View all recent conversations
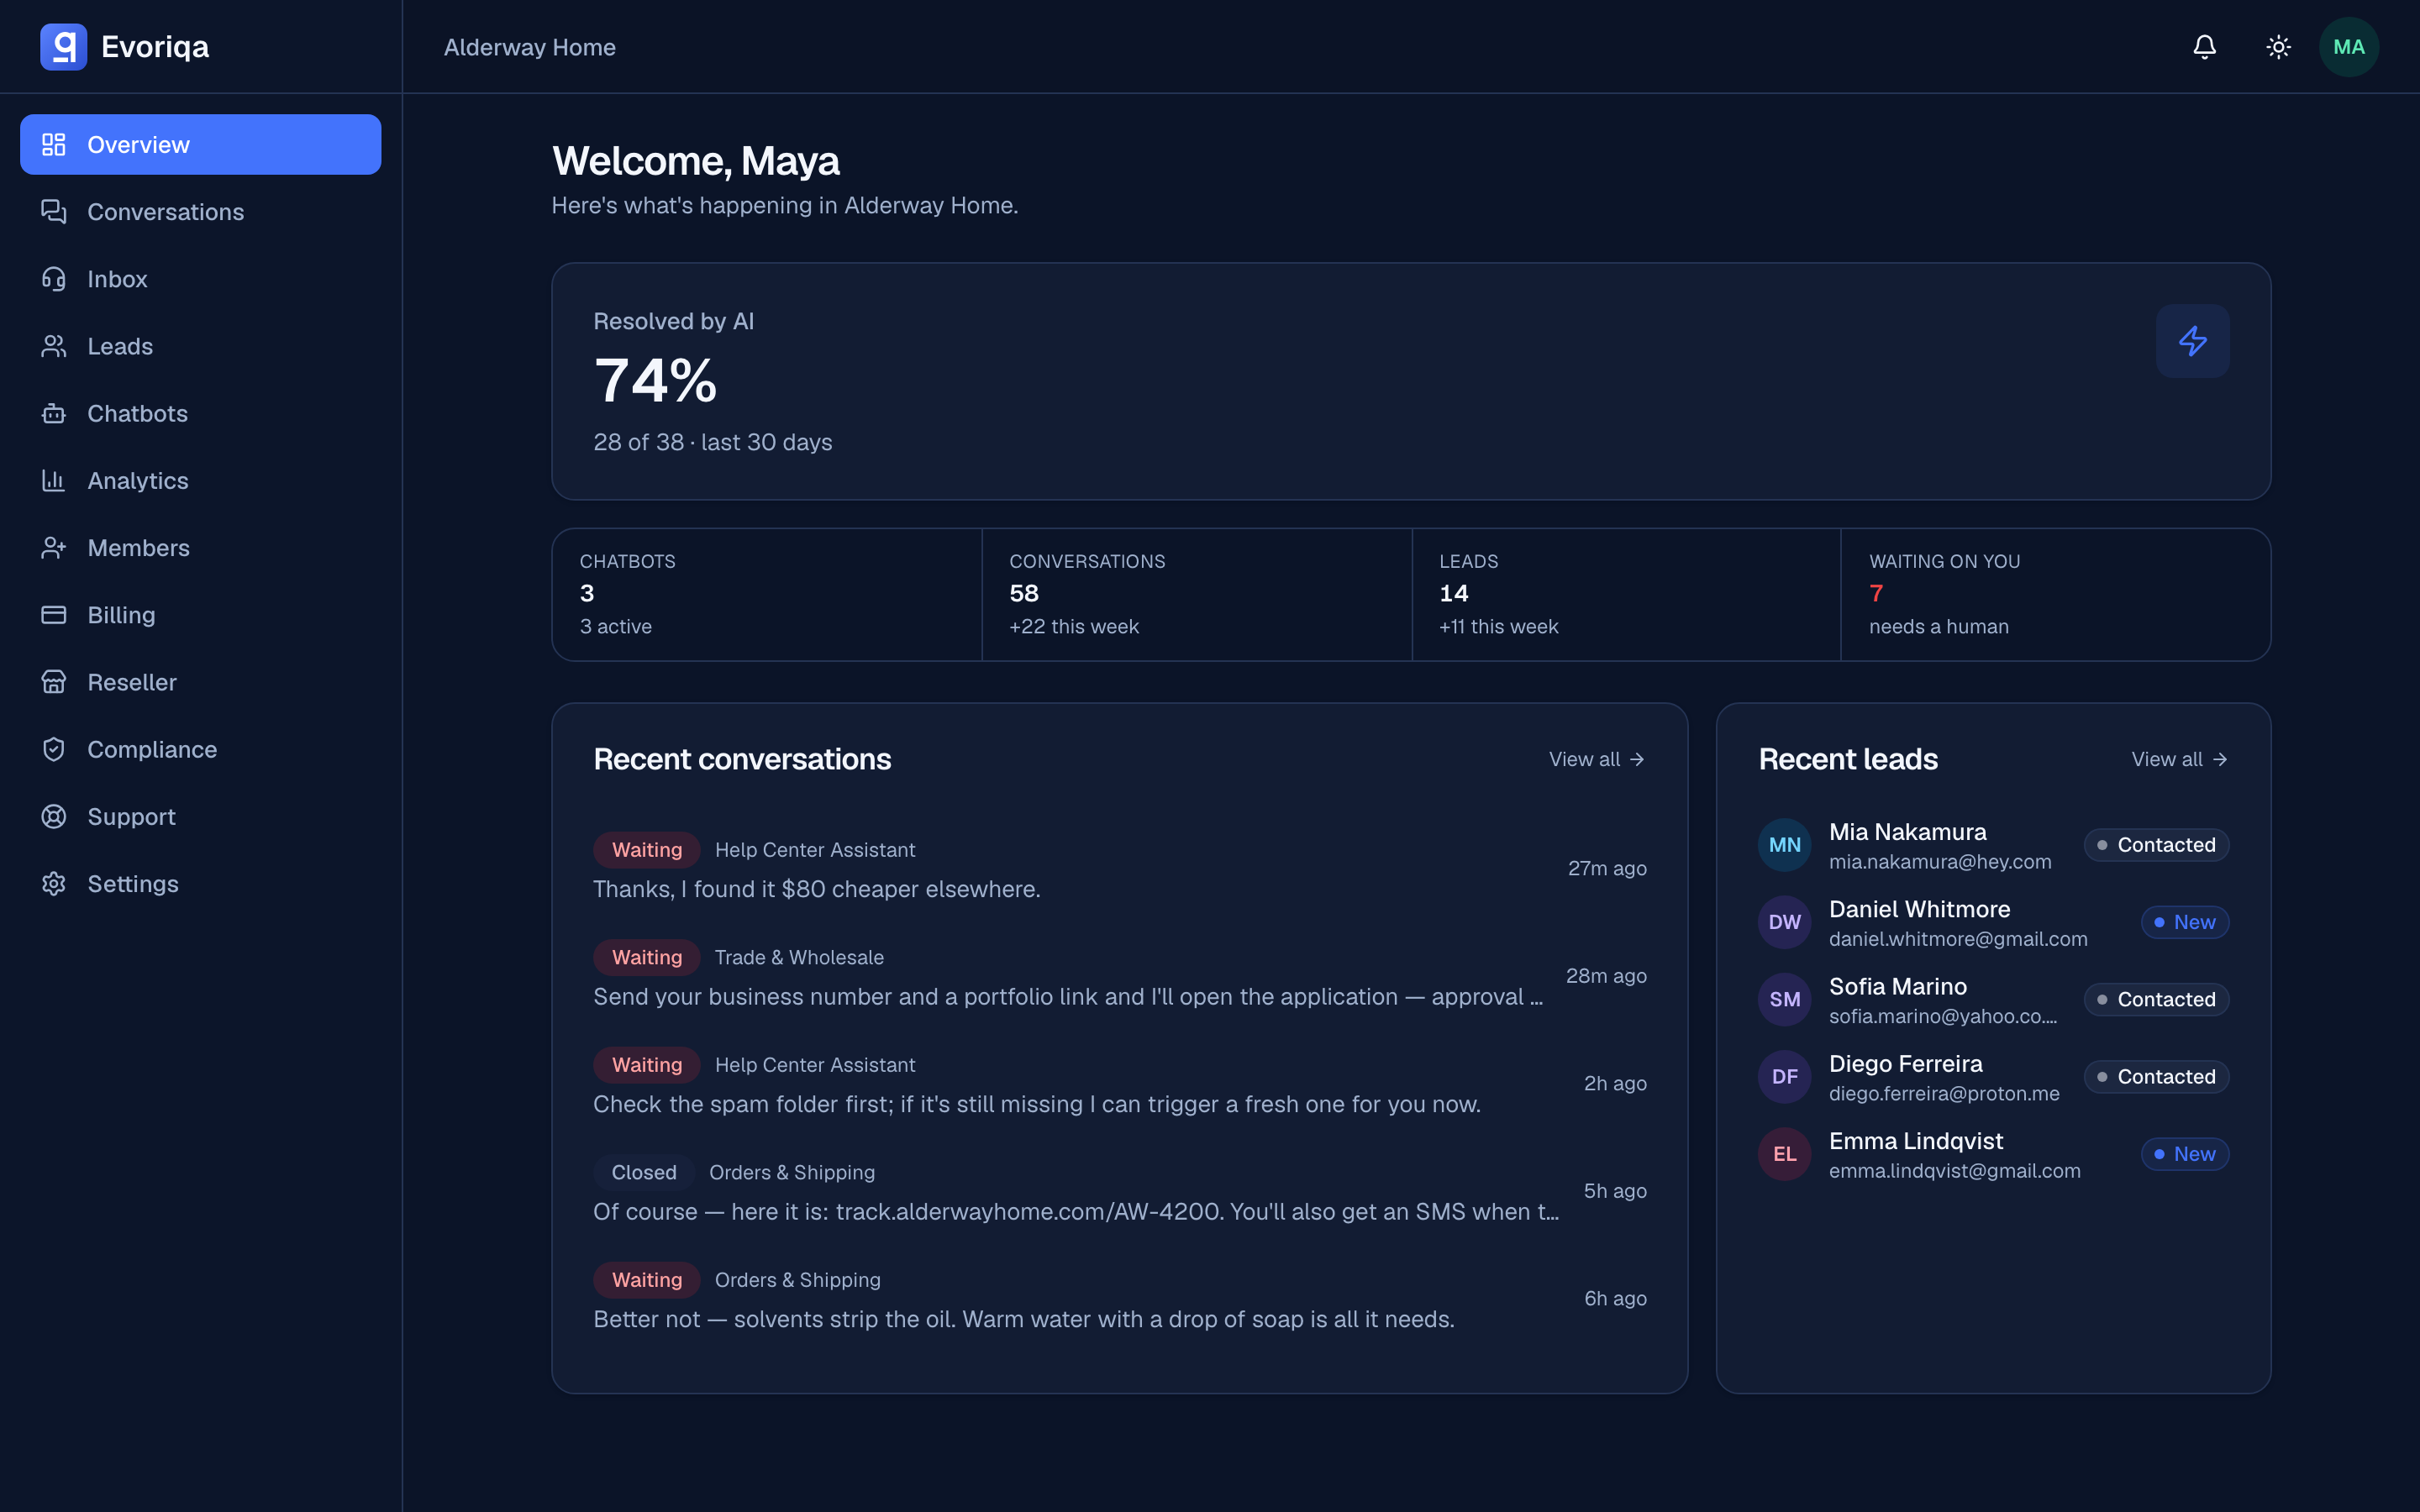 (1597, 759)
